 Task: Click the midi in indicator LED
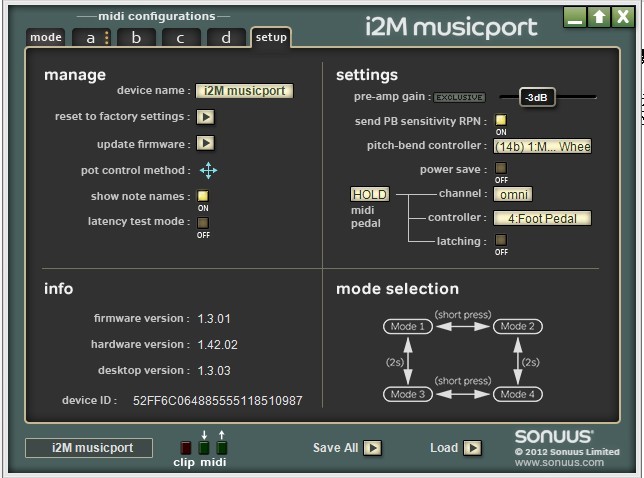click(204, 448)
